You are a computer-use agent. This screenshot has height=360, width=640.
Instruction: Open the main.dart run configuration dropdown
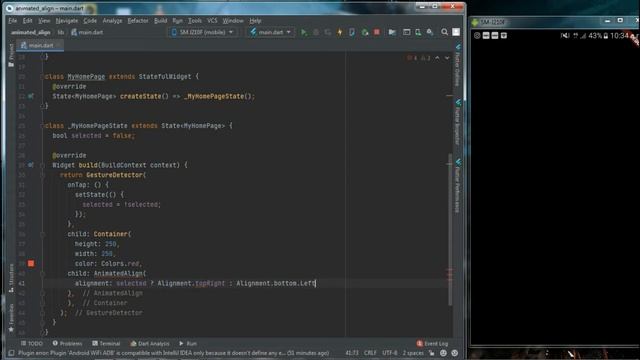click(271, 32)
